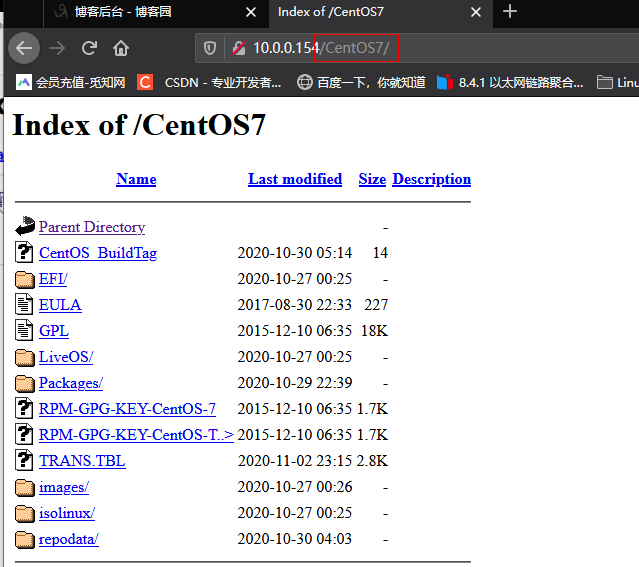Open the GPL file link
The width and height of the screenshot is (639, 567).
(54, 331)
